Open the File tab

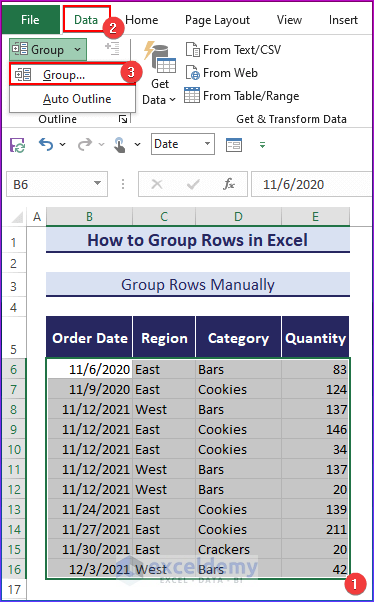30,20
